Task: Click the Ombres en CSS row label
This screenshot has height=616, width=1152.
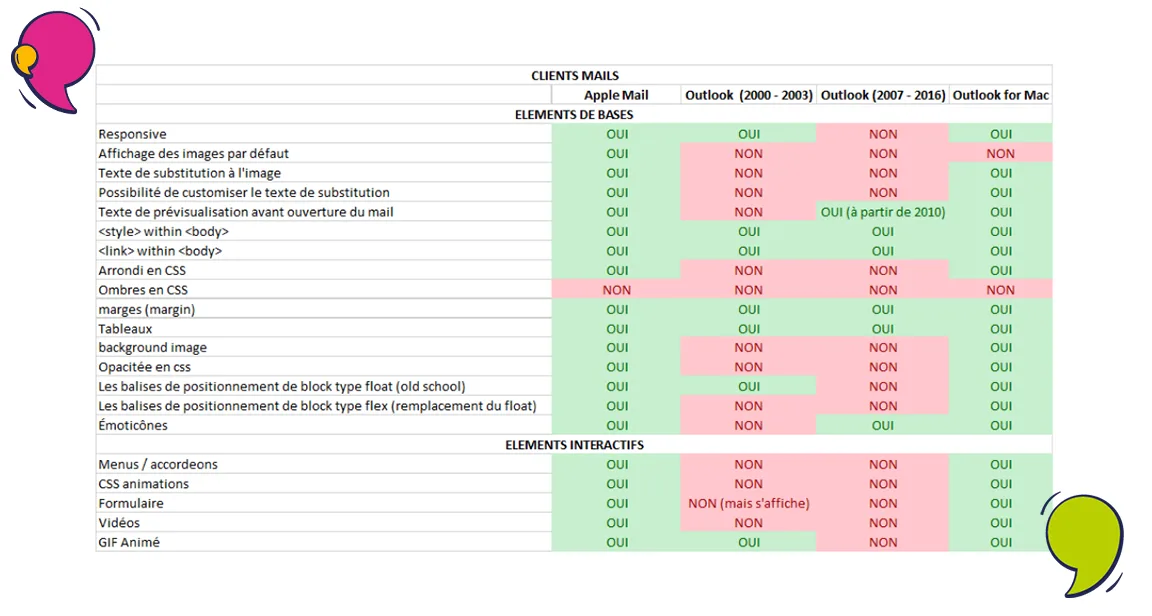Action: [x=143, y=290]
